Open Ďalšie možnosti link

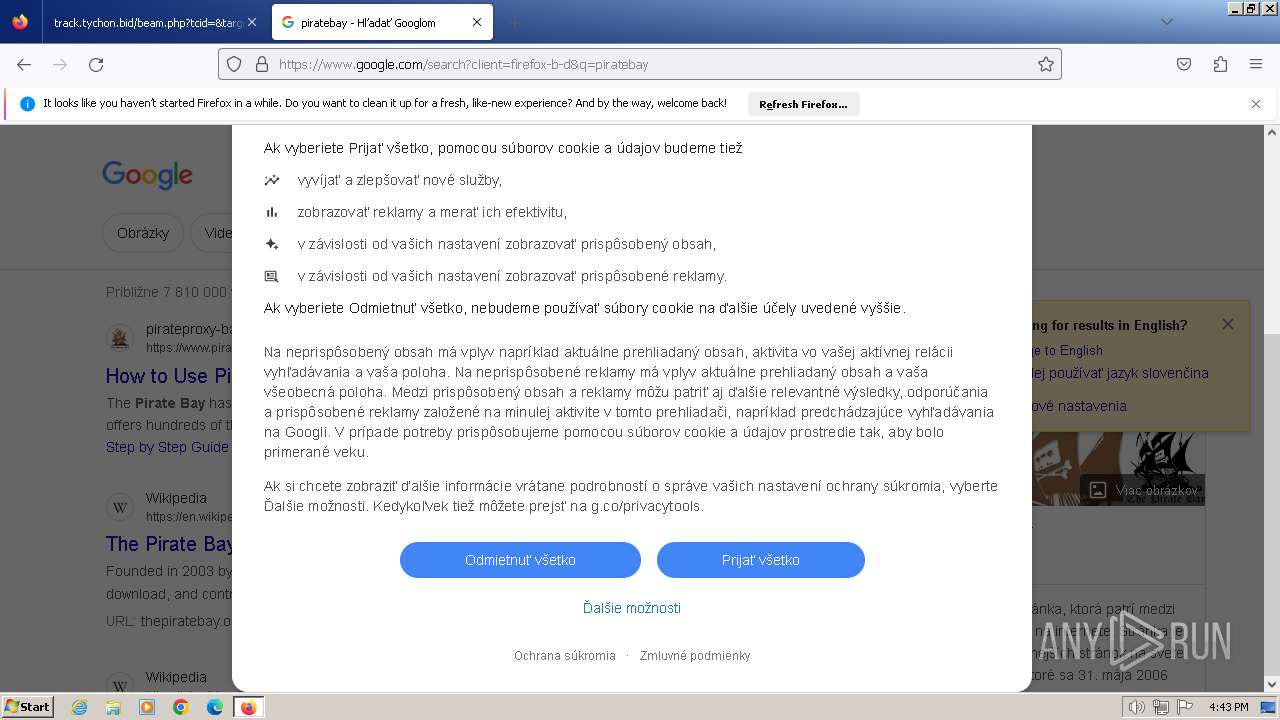(x=632, y=608)
